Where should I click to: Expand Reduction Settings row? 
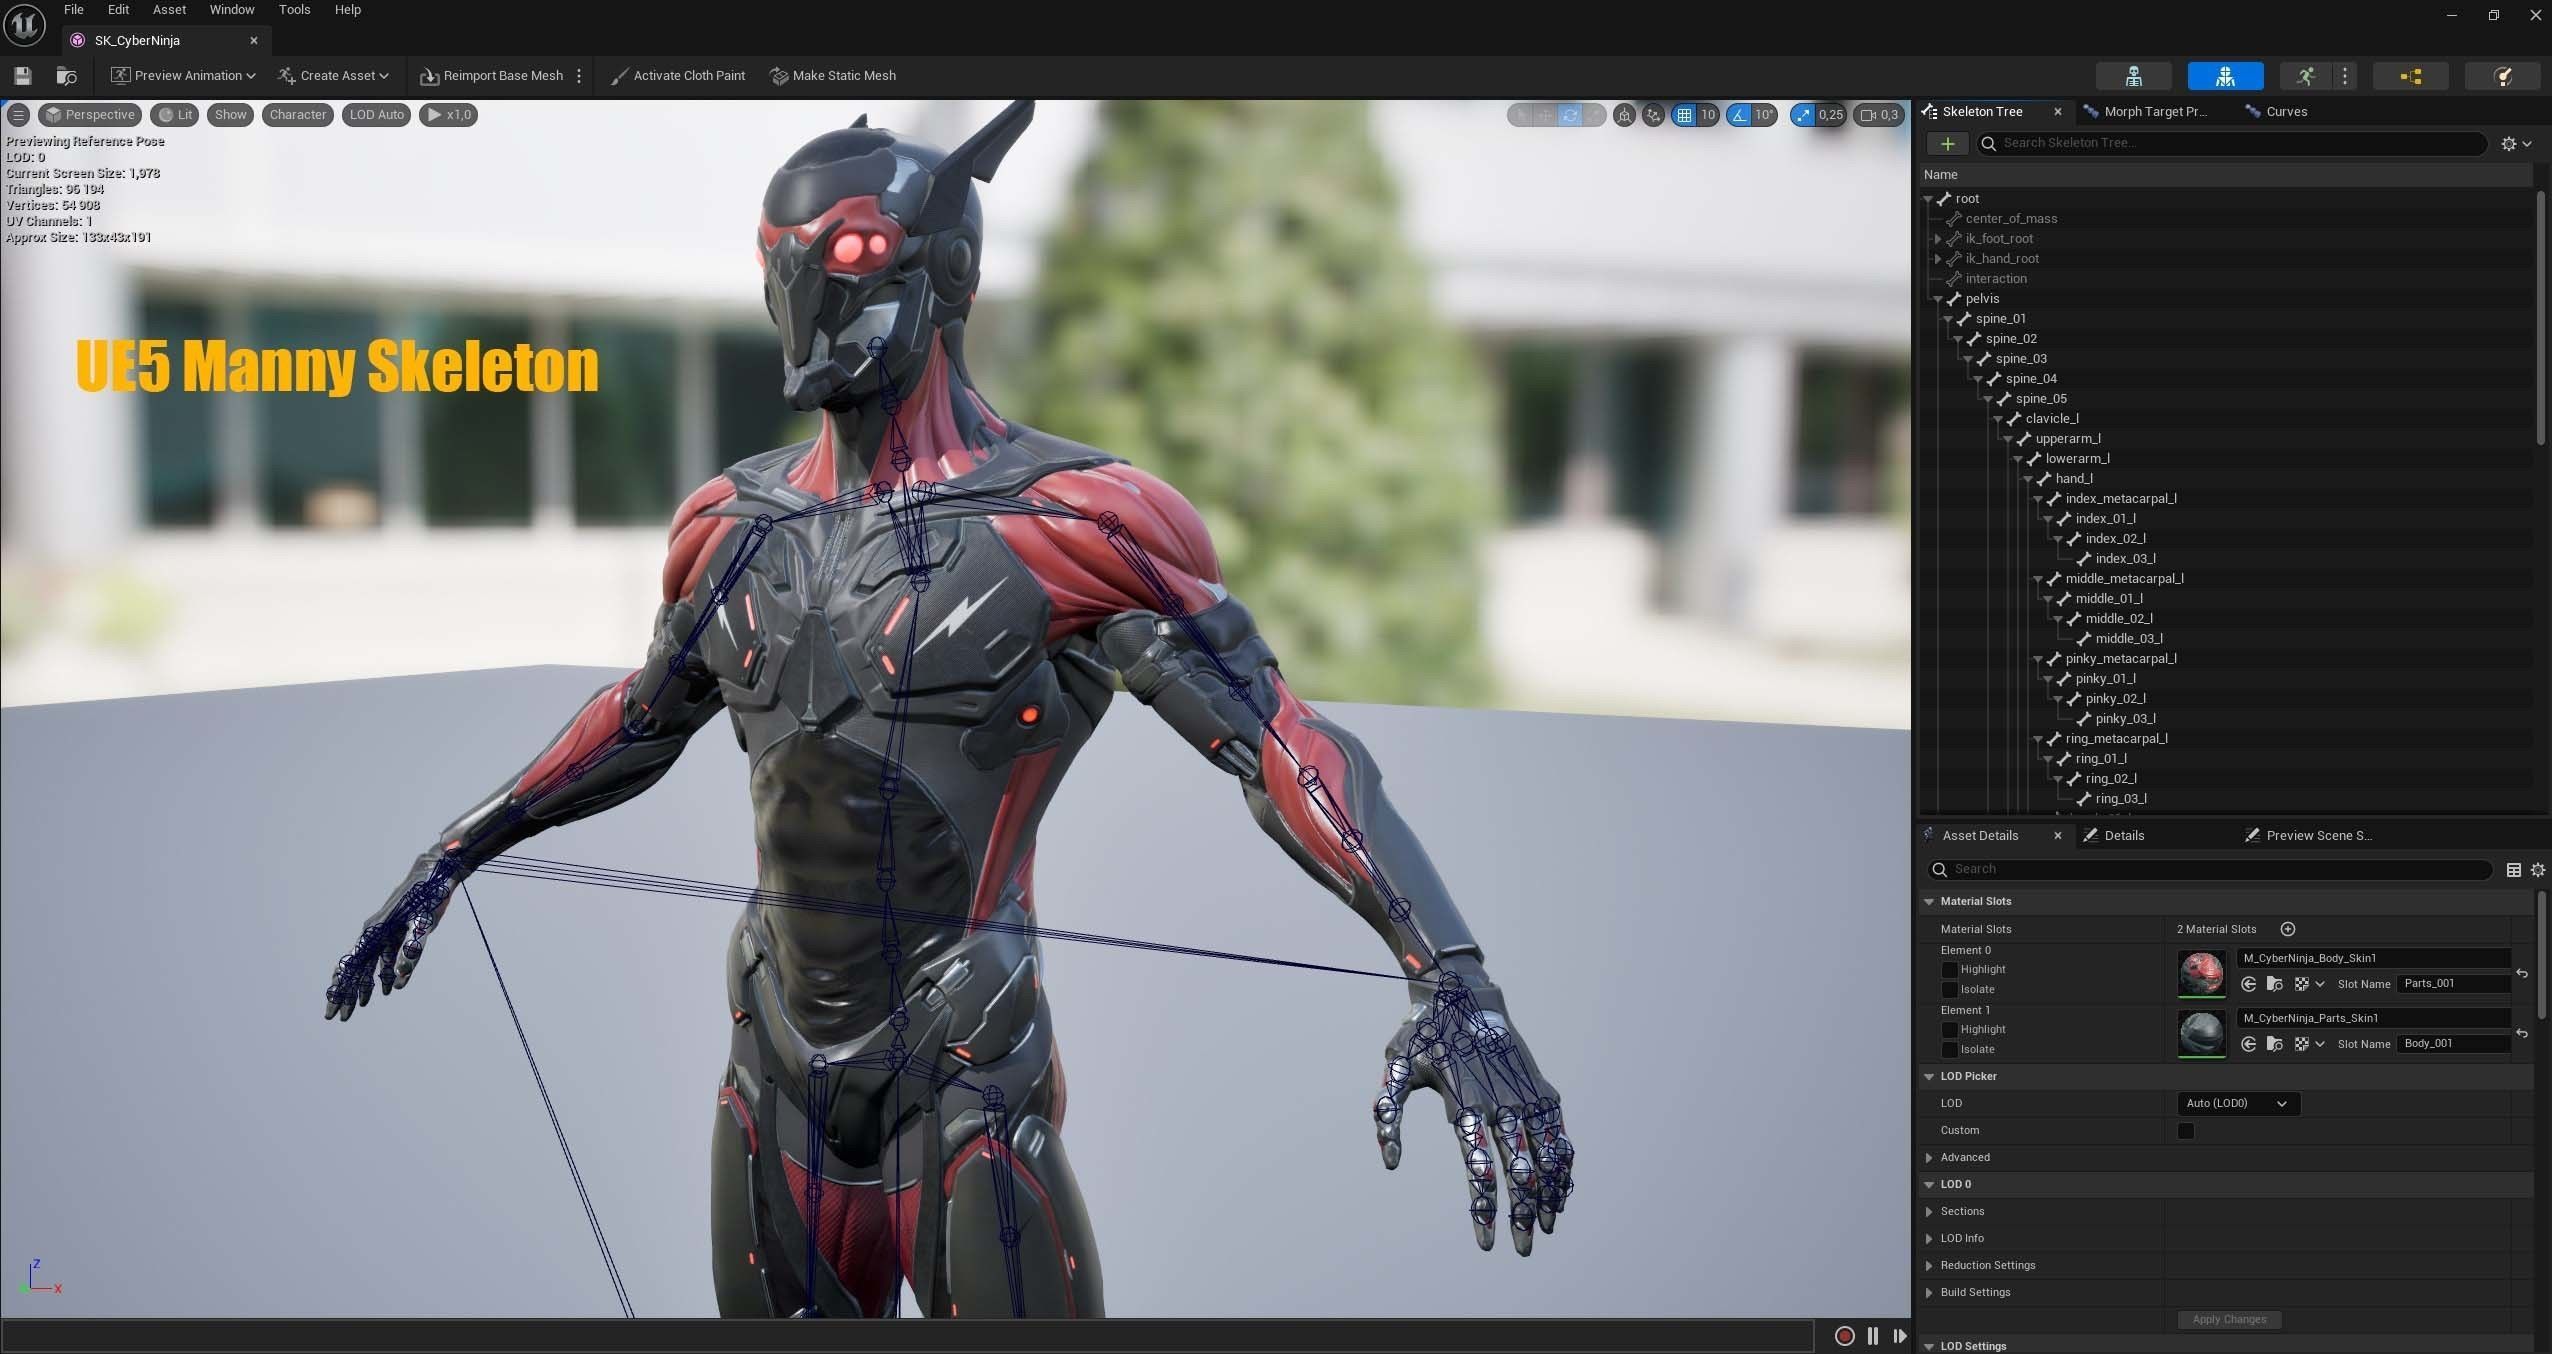pyautogui.click(x=1929, y=1266)
